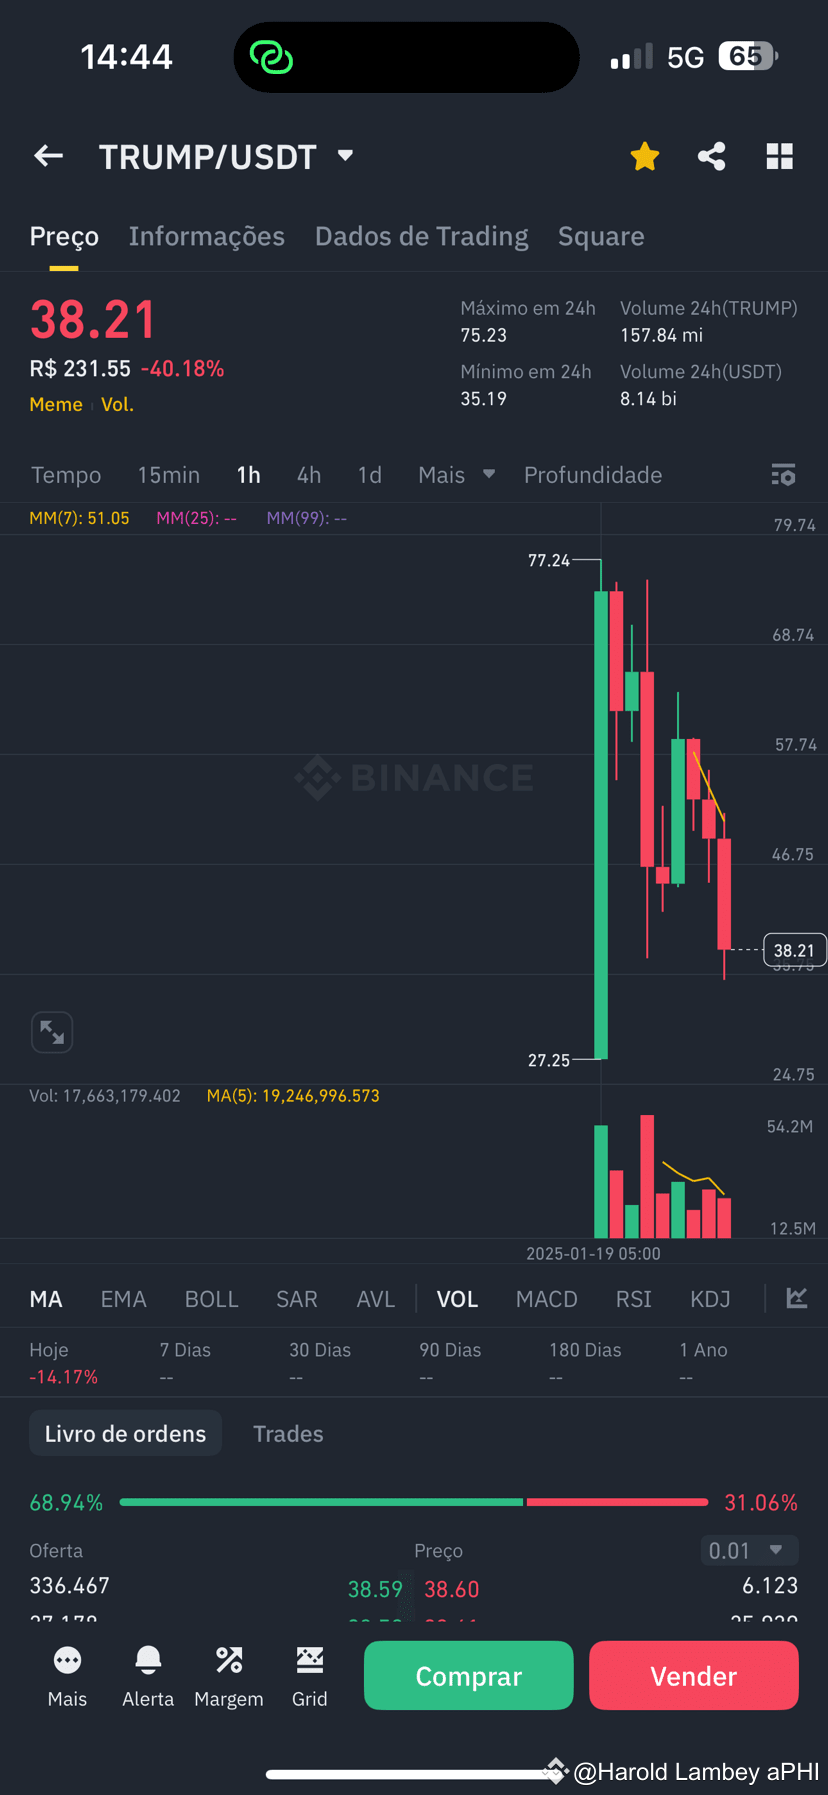Expand the Mais timeframe dropdown
Screen dimensions: 828x1795
[x=456, y=475]
